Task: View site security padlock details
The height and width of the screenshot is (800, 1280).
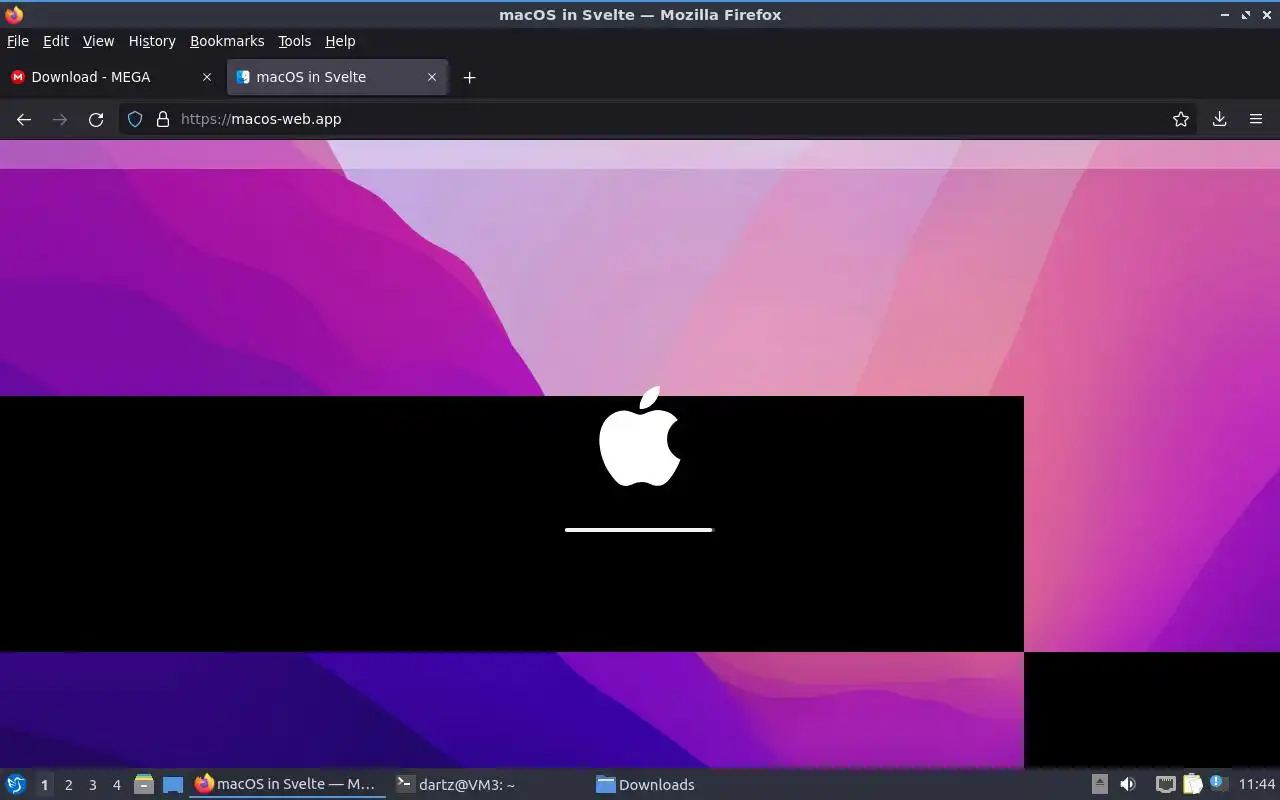Action: (163, 119)
